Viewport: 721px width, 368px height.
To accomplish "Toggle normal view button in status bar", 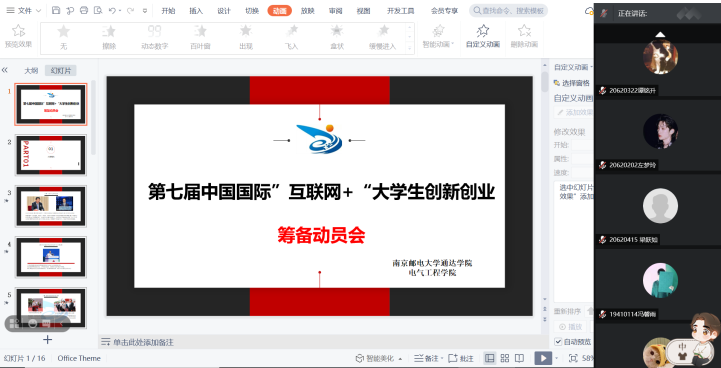I will pyautogui.click(x=490, y=358).
